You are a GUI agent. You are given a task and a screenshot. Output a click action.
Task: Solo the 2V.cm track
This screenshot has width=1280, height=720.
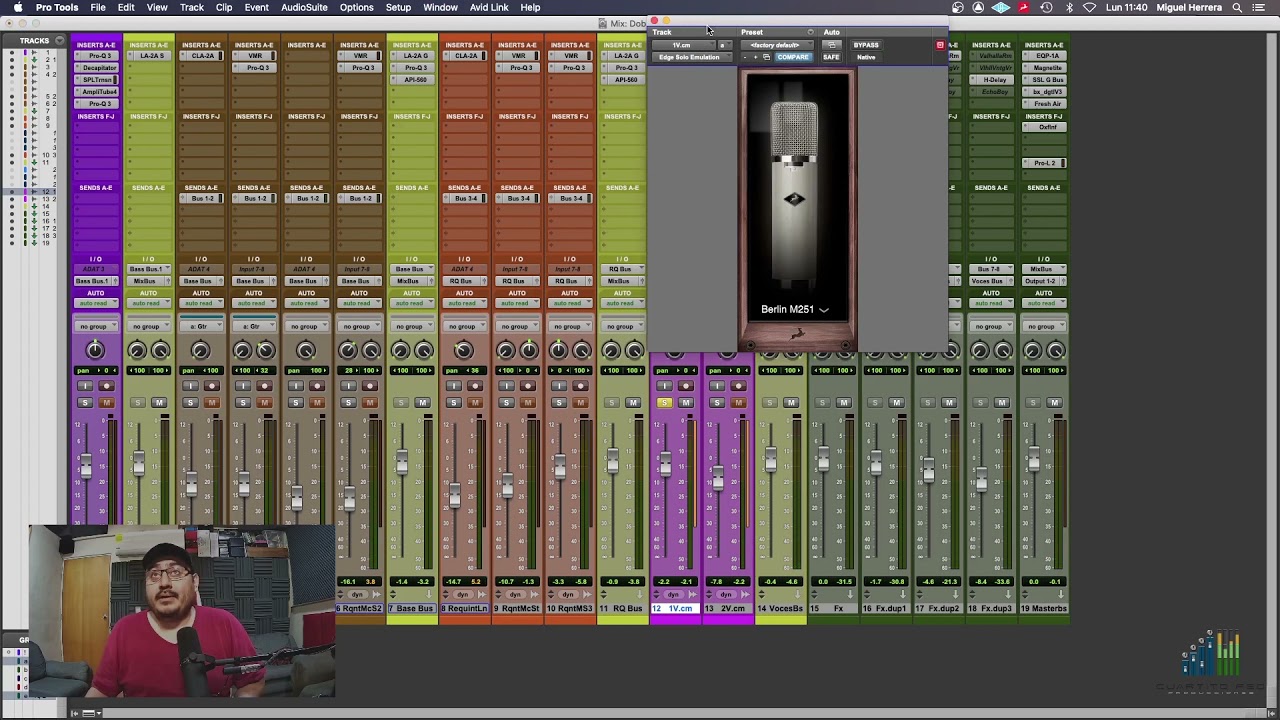coord(717,403)
